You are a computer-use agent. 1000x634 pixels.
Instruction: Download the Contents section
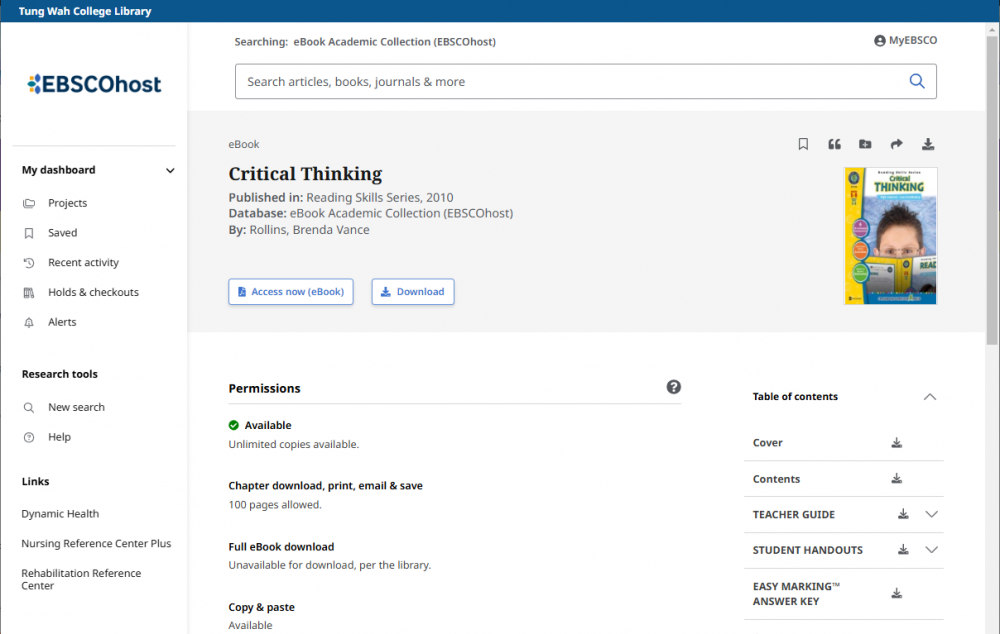pos(896,478)
